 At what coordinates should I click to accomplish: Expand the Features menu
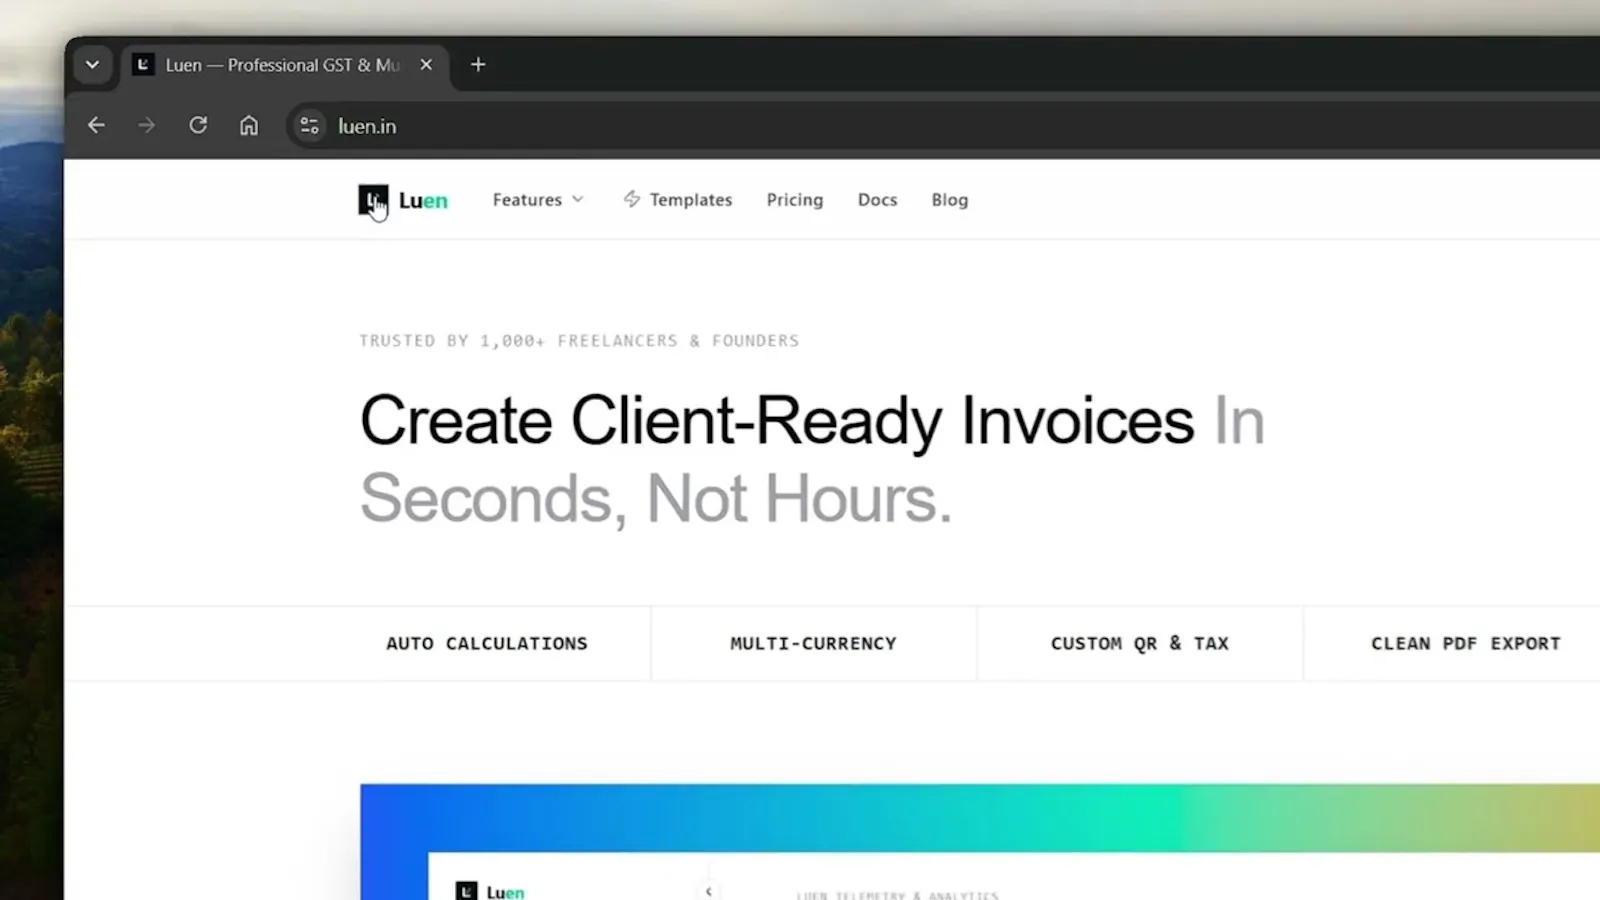click(538, 200)
